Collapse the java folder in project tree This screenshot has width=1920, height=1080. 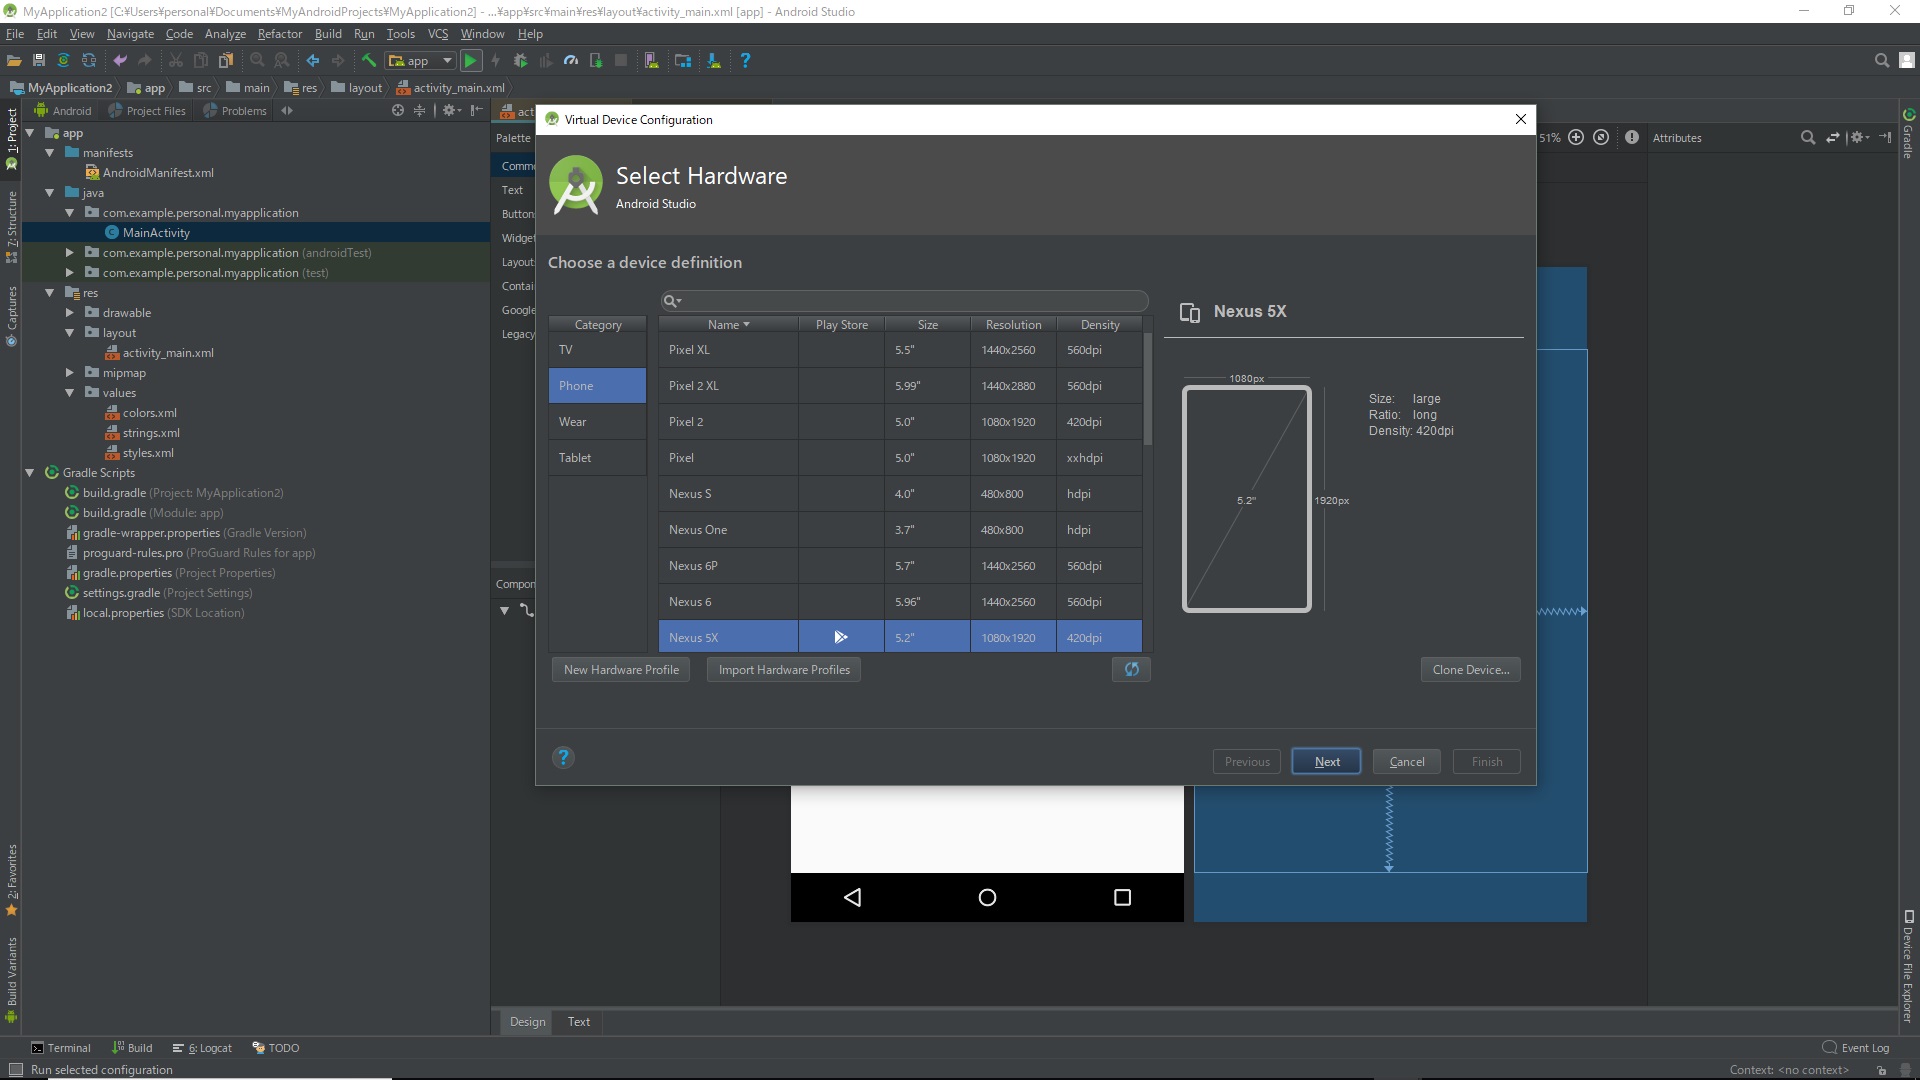(49, 193)
